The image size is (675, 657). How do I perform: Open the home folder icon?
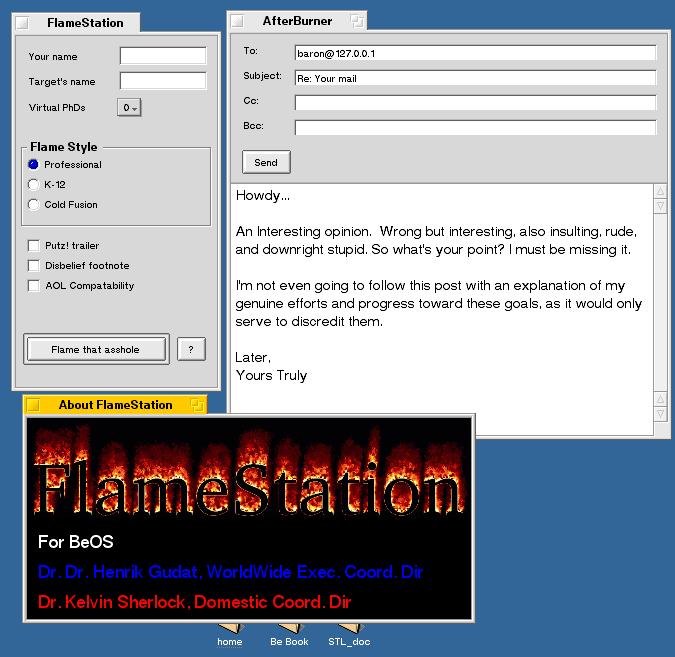click(x=230, y=635)
